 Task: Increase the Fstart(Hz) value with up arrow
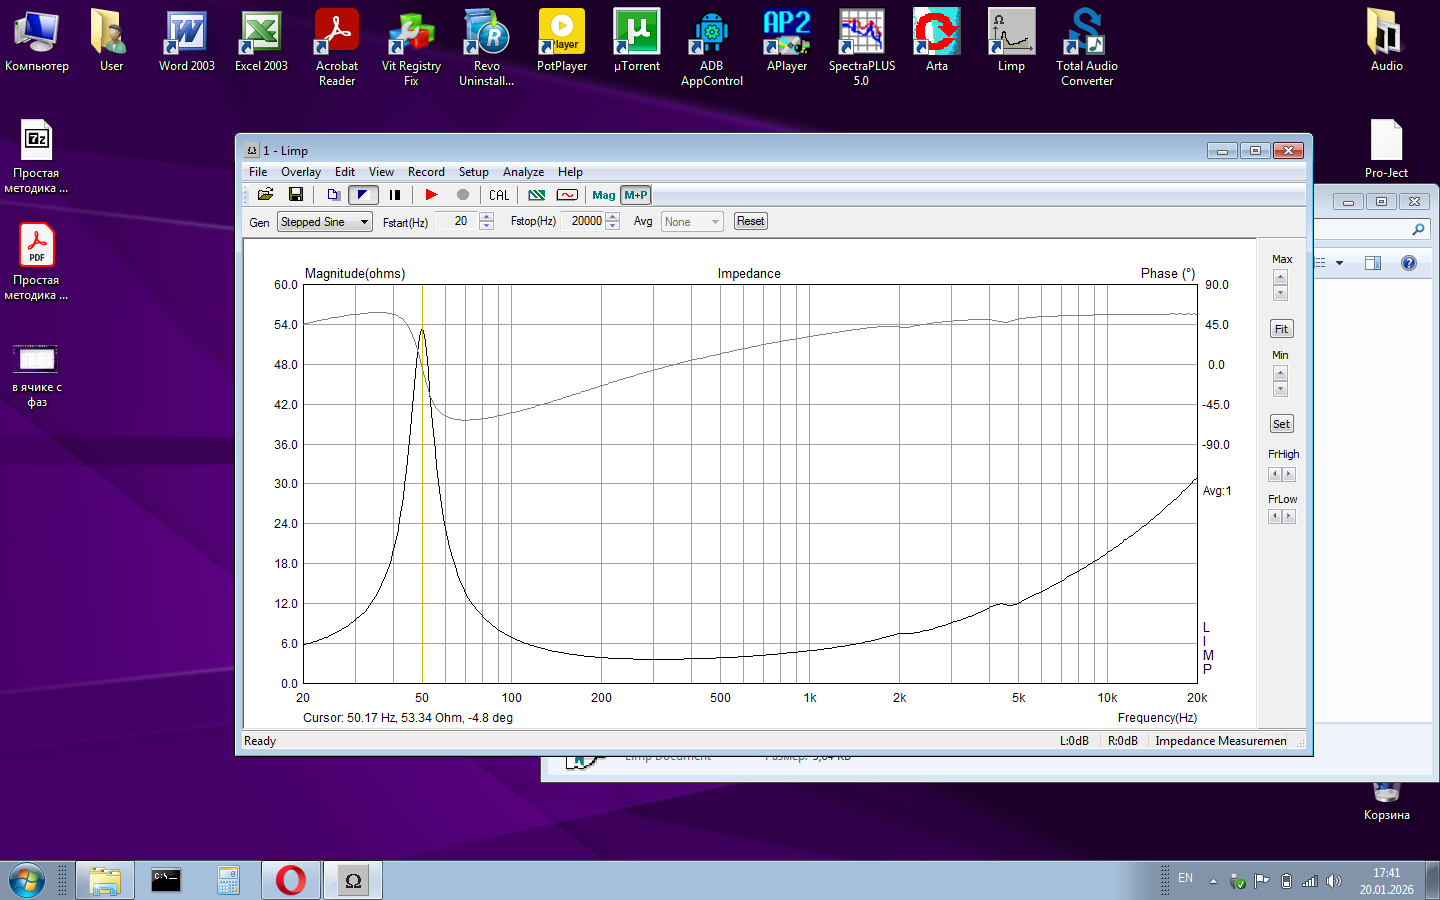point(487,217)
